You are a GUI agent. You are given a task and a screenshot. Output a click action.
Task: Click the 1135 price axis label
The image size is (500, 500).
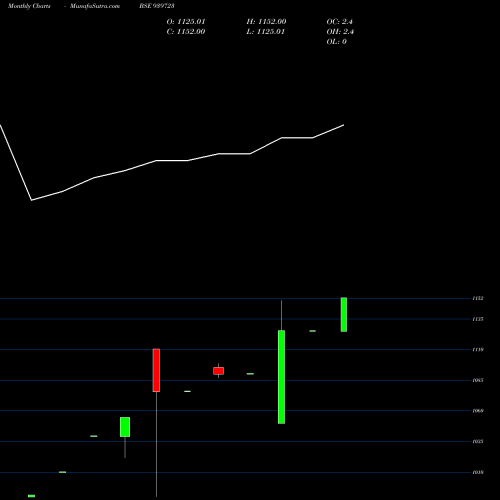[x=478, y=319]
